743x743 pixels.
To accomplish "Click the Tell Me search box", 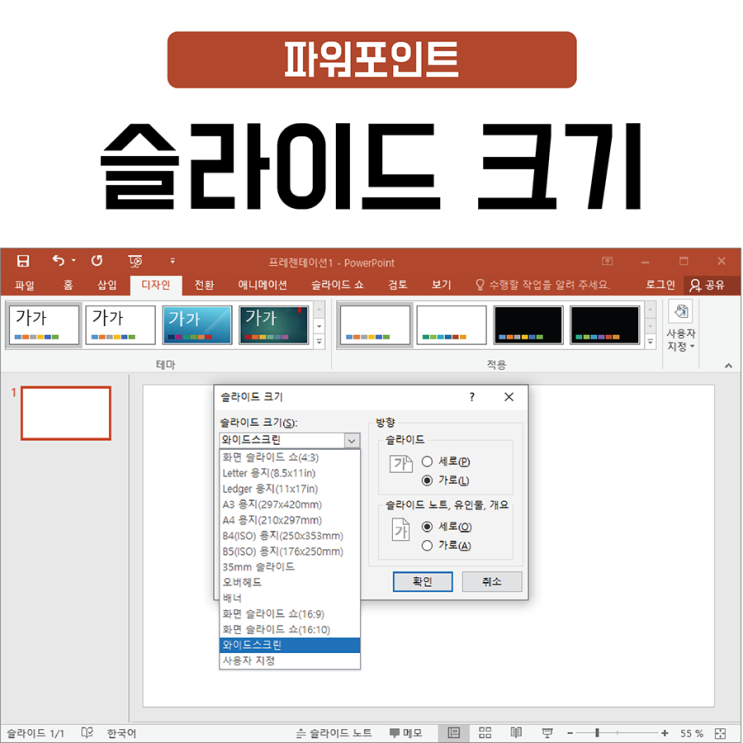I will (x=543, y=285).
